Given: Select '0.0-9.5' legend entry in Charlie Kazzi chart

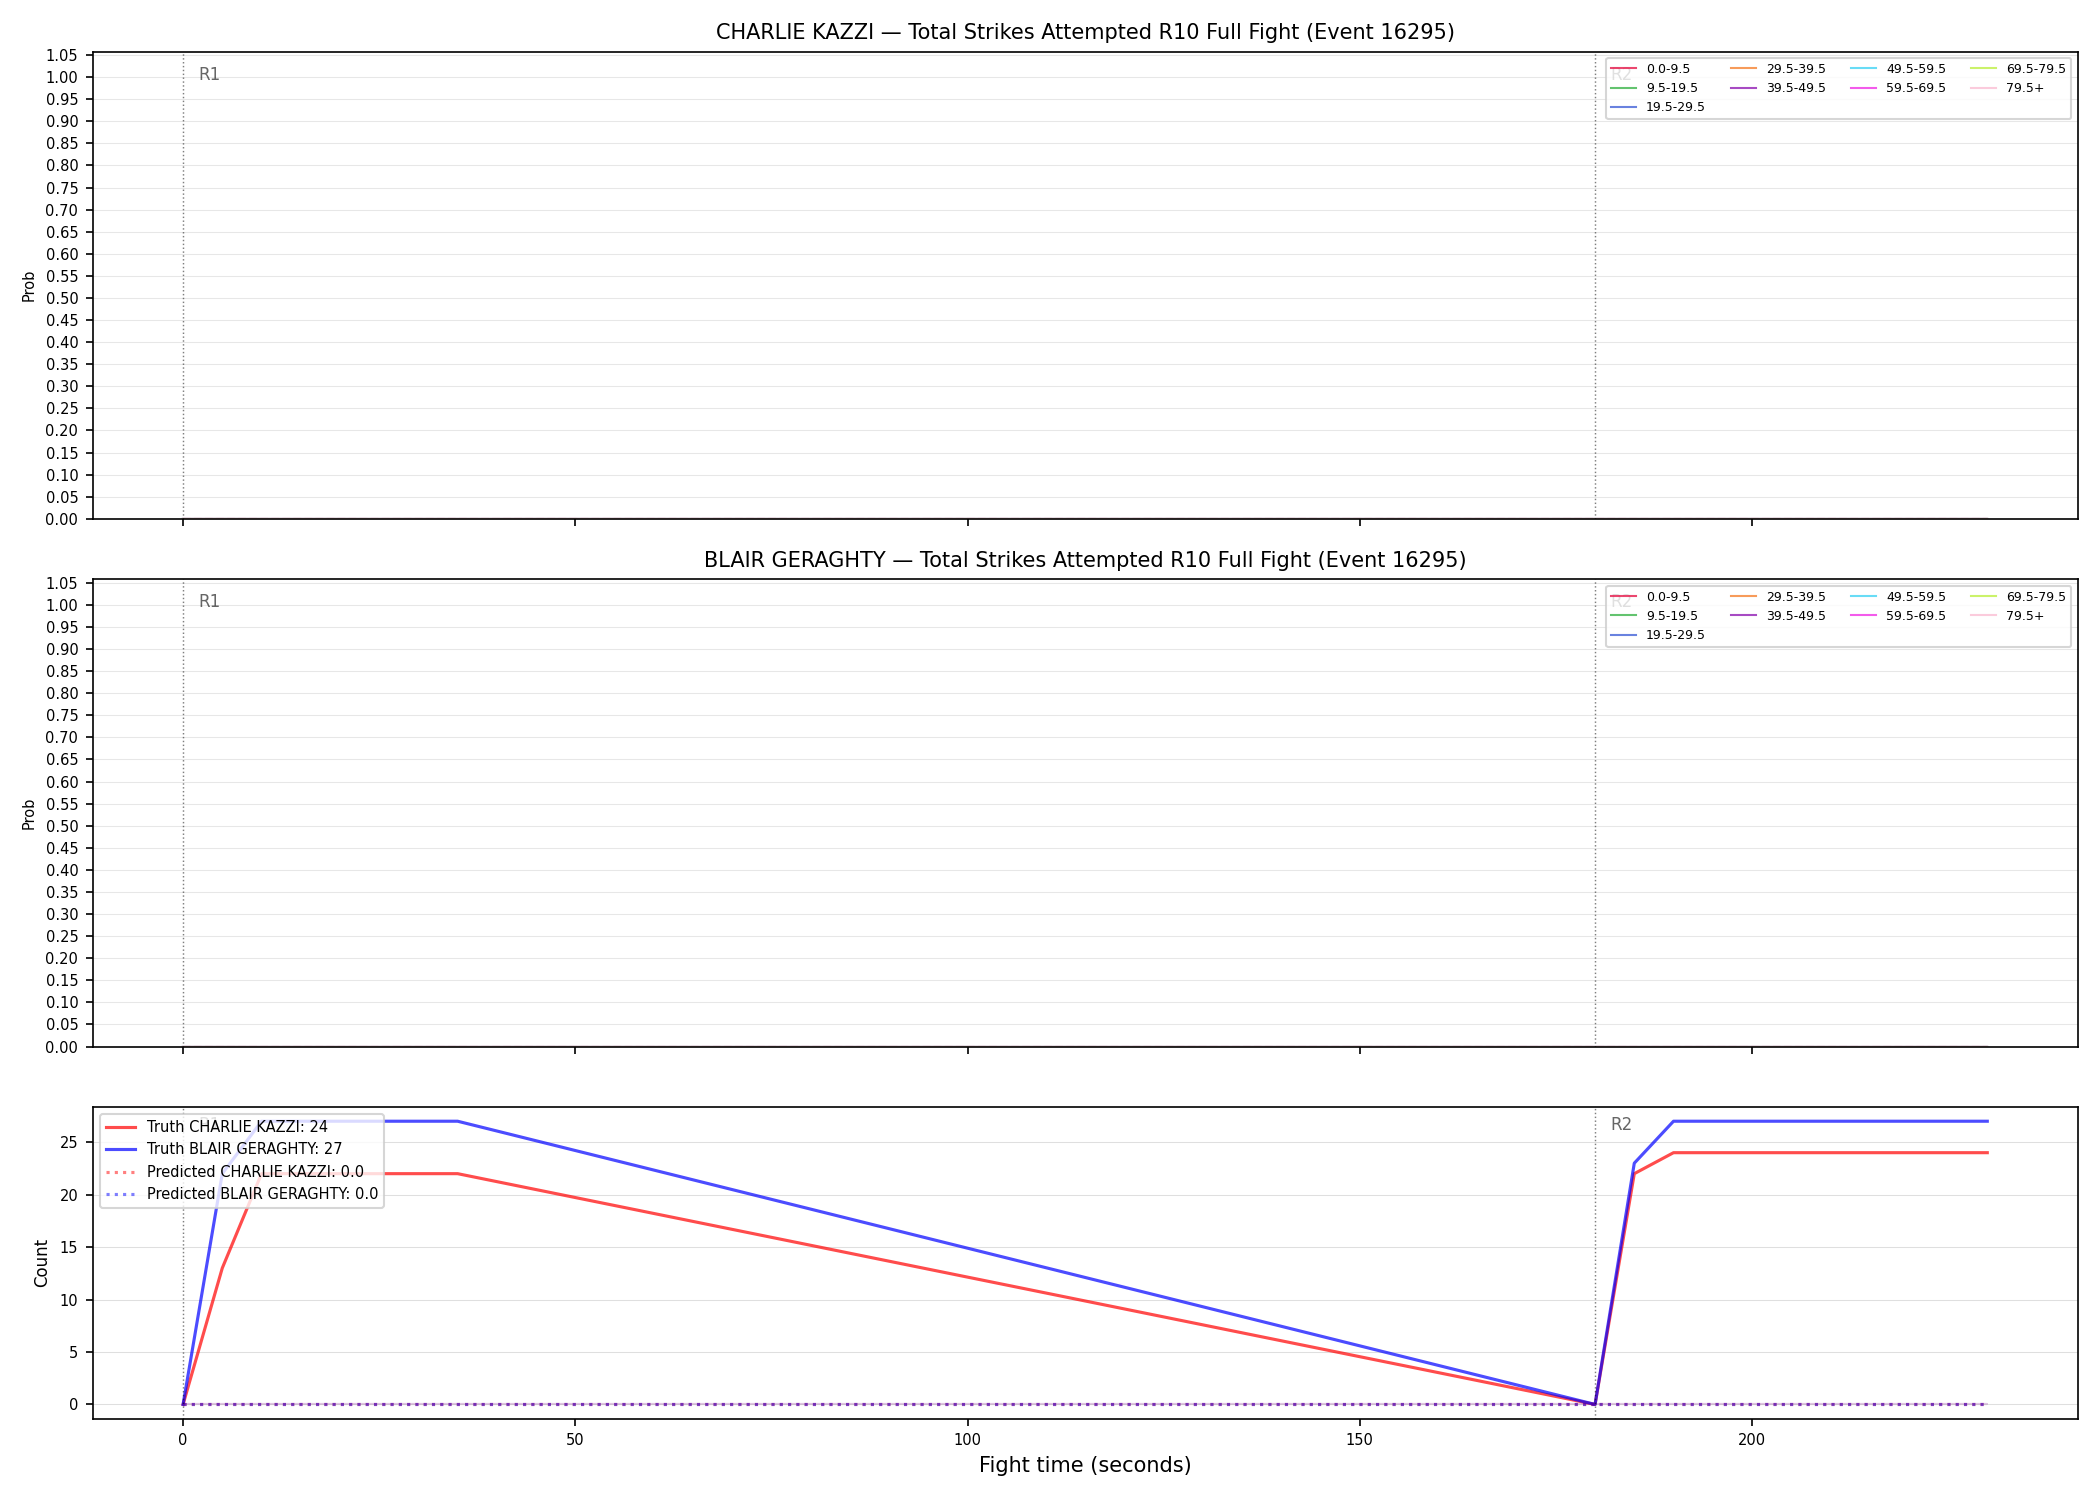Looking at the screenshot, I should point(1650,69).
